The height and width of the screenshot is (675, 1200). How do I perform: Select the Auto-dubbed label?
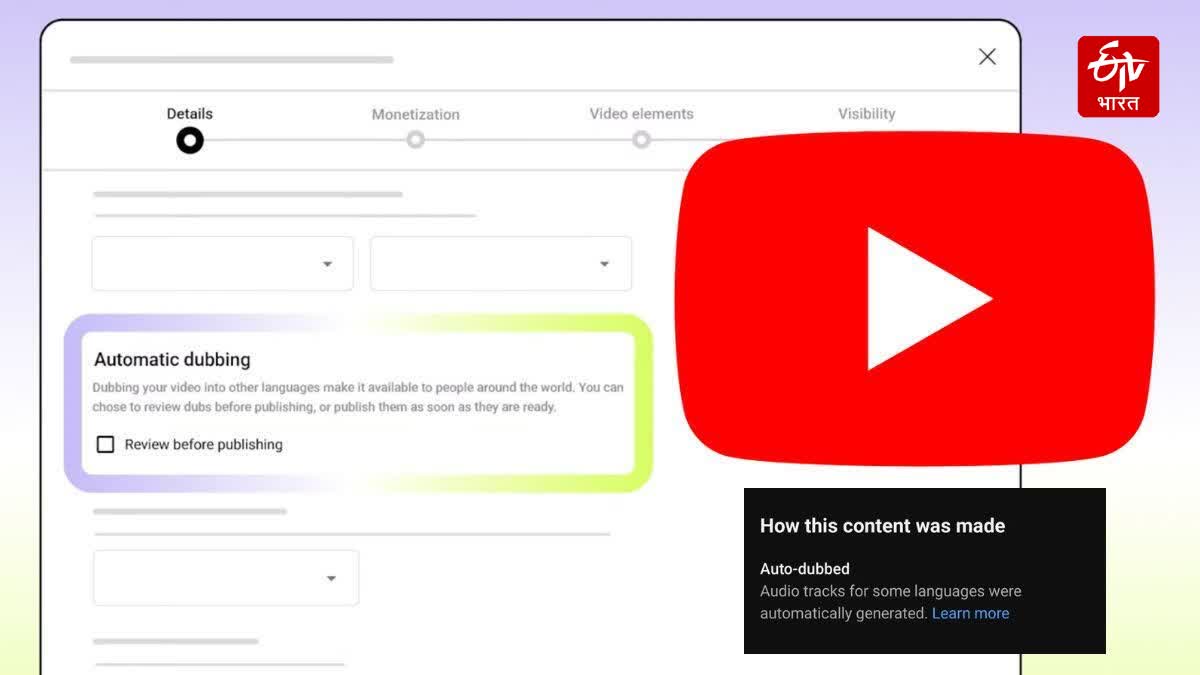pyautogui.click(x=804, y=569)
